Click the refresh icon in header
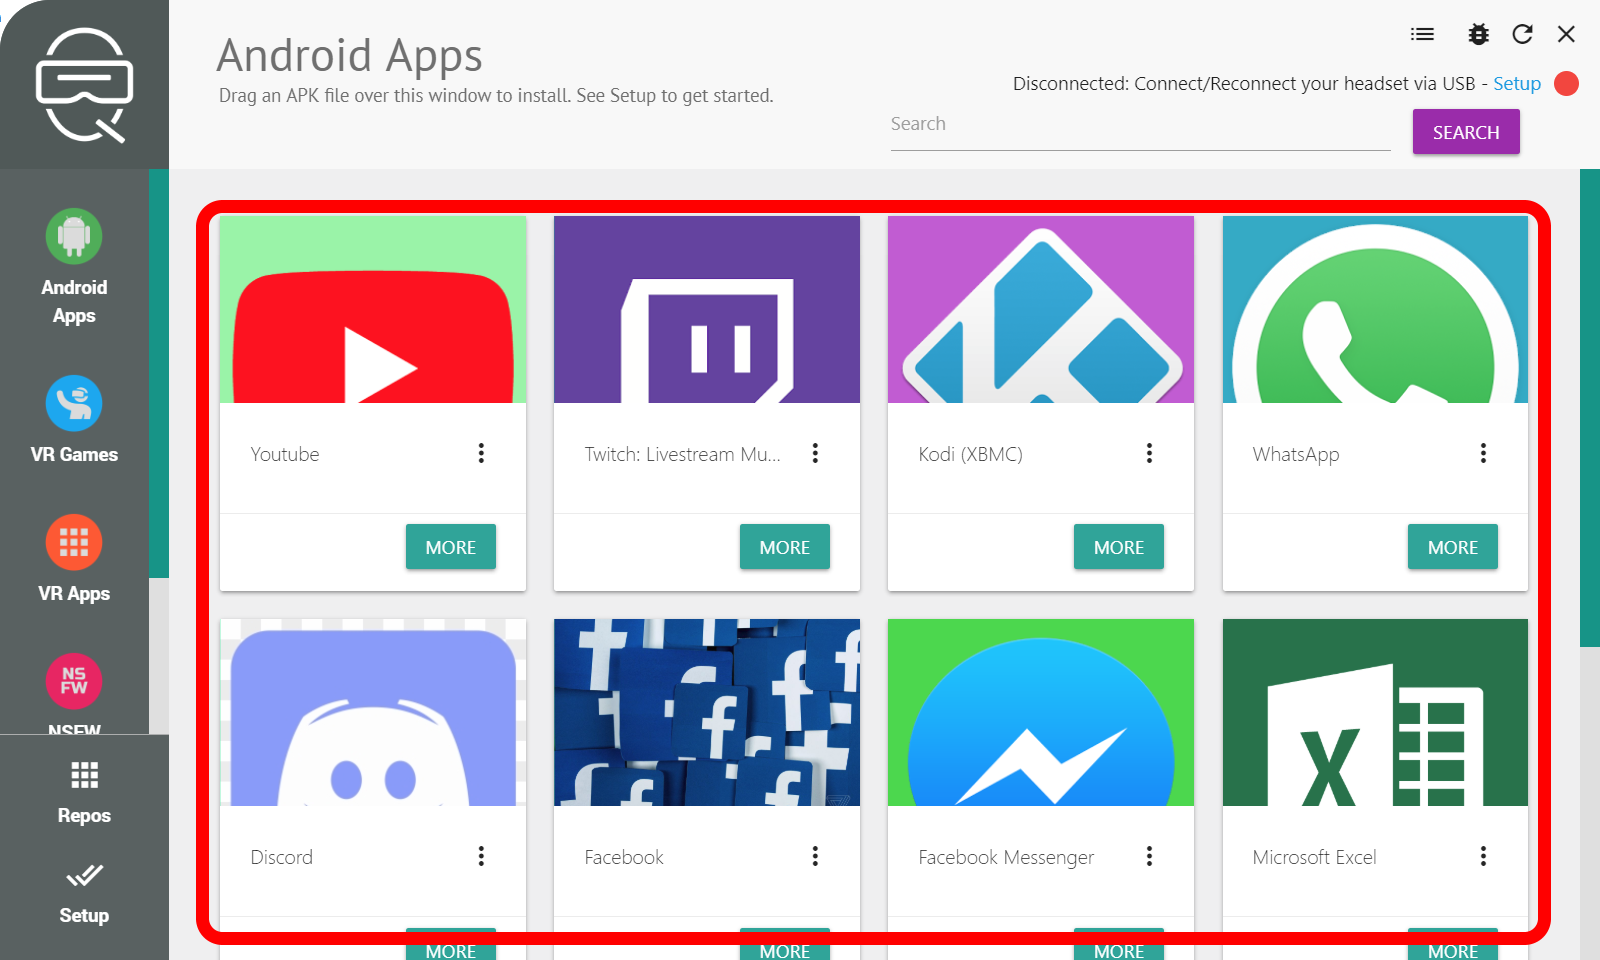 1522,34
